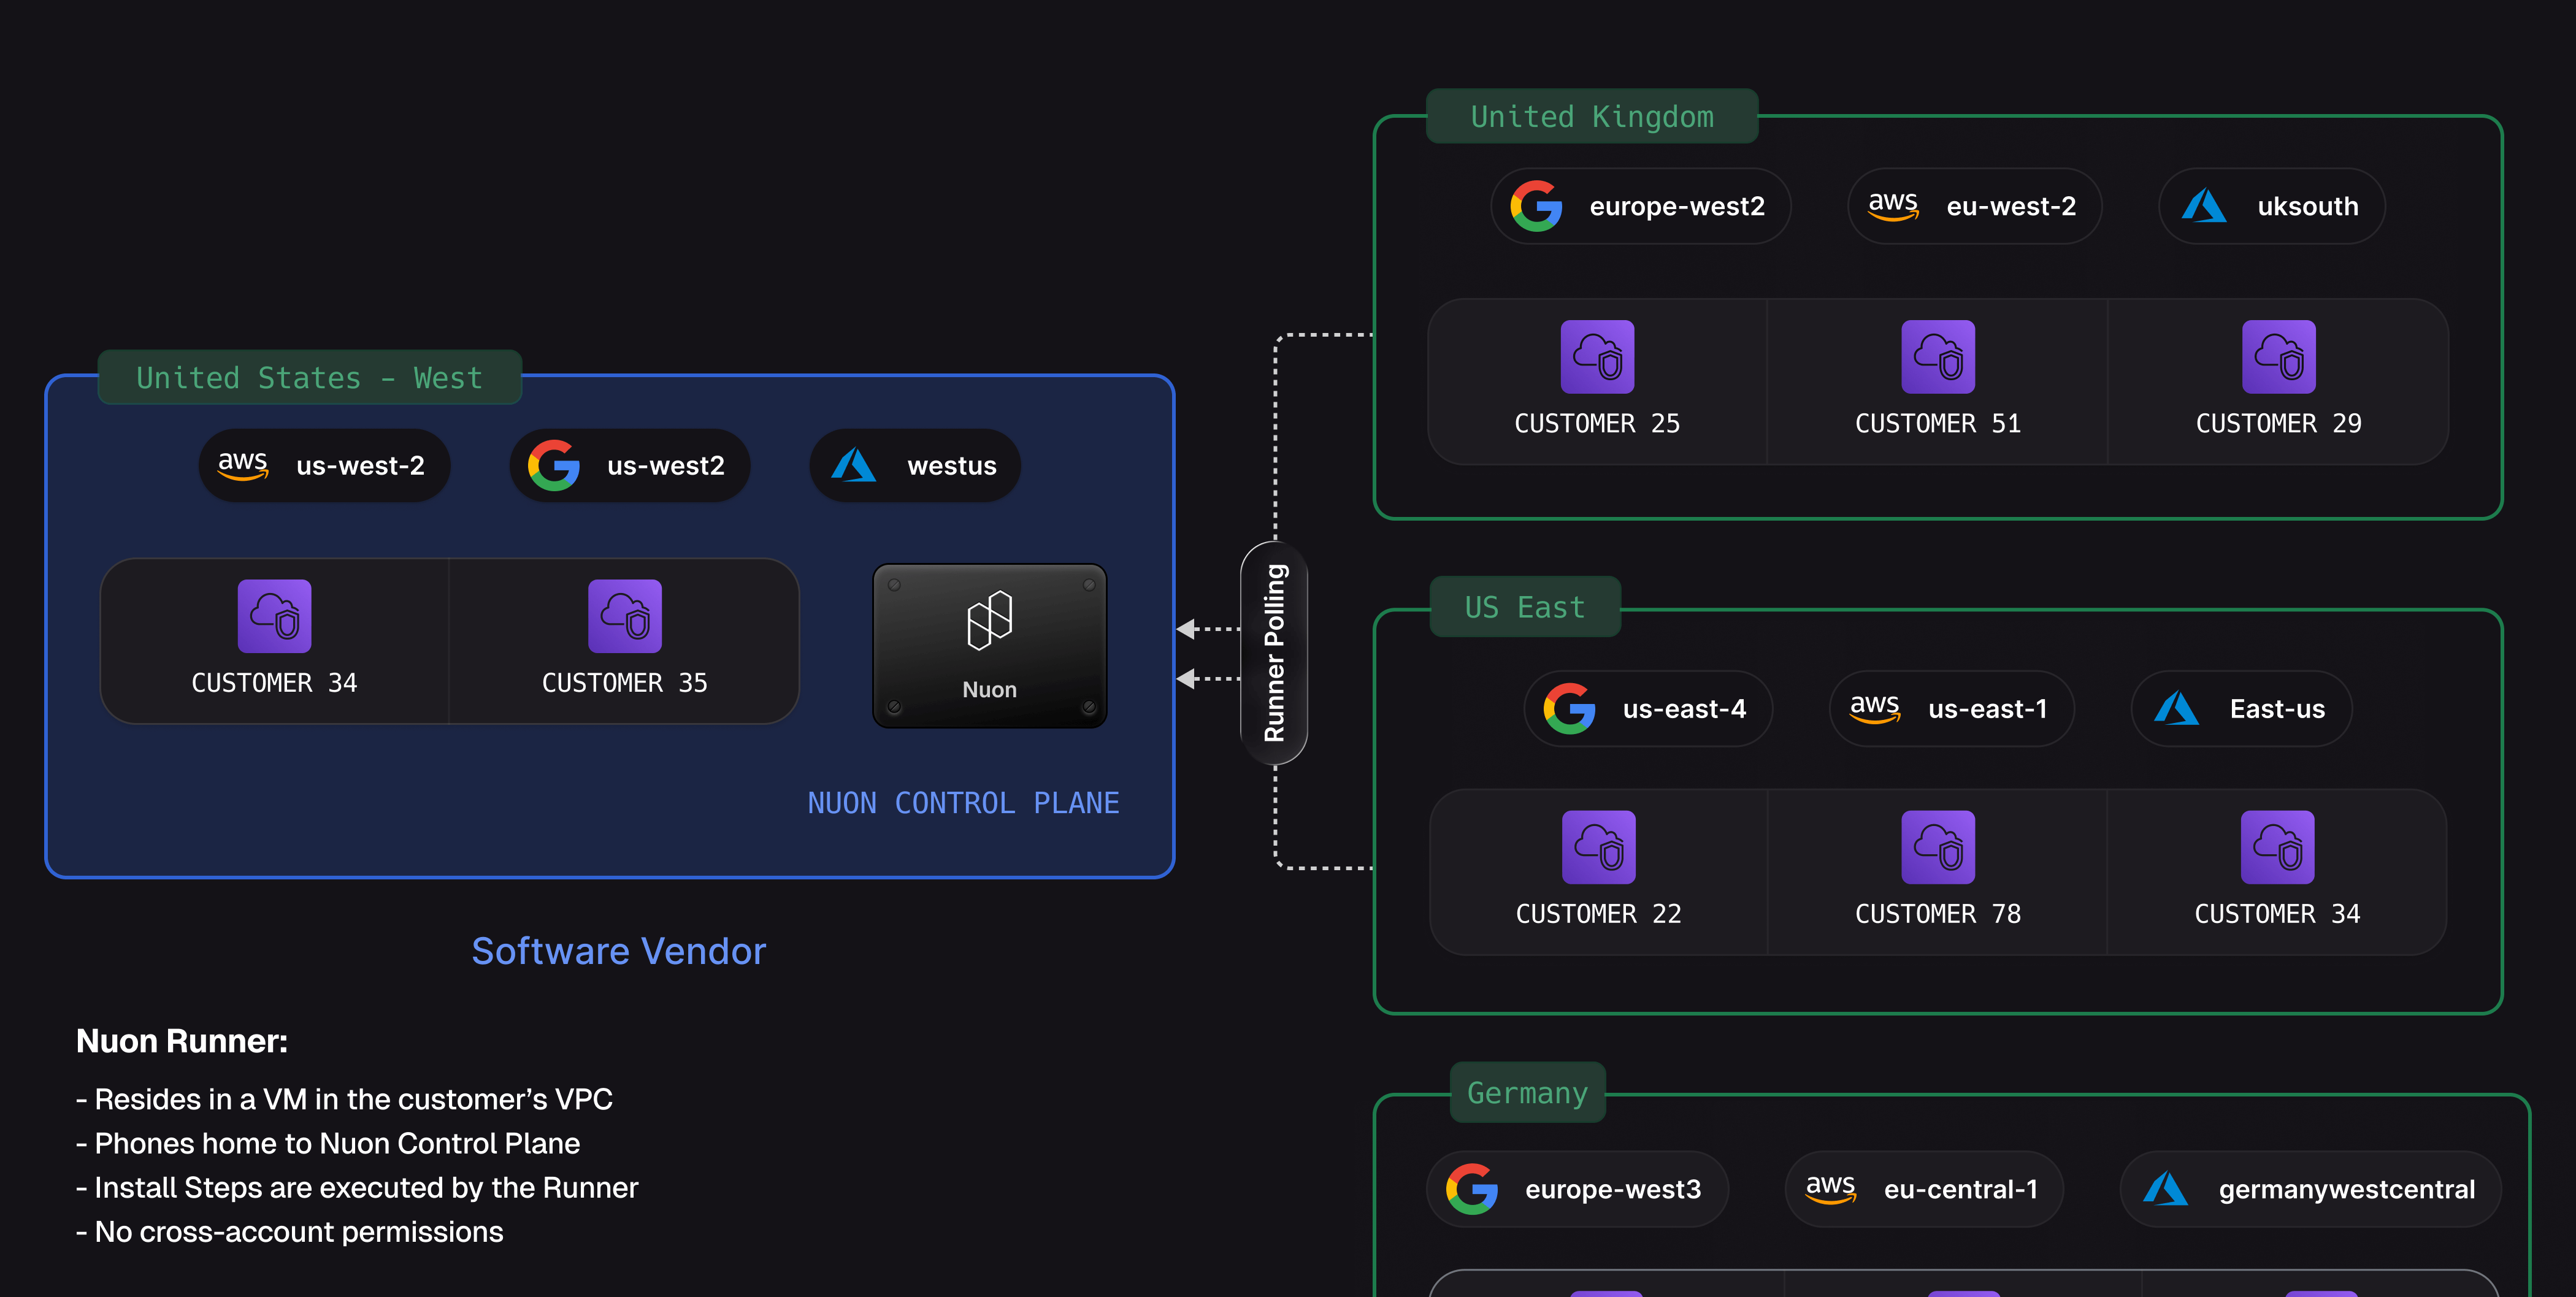Select the Customer 34 shield icon under United States

(x=274, y=617)
